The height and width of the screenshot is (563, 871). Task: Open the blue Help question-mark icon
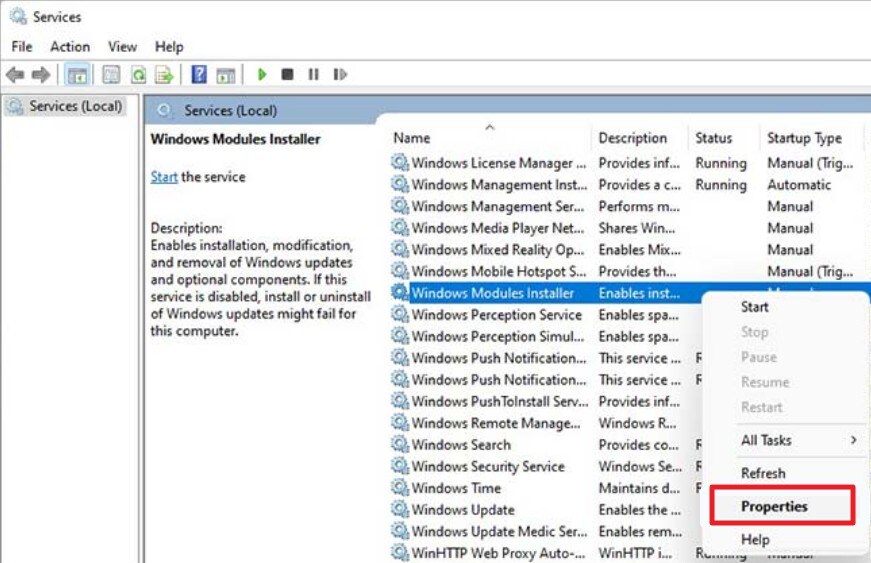pyautogui.click(x=199, y=74)
